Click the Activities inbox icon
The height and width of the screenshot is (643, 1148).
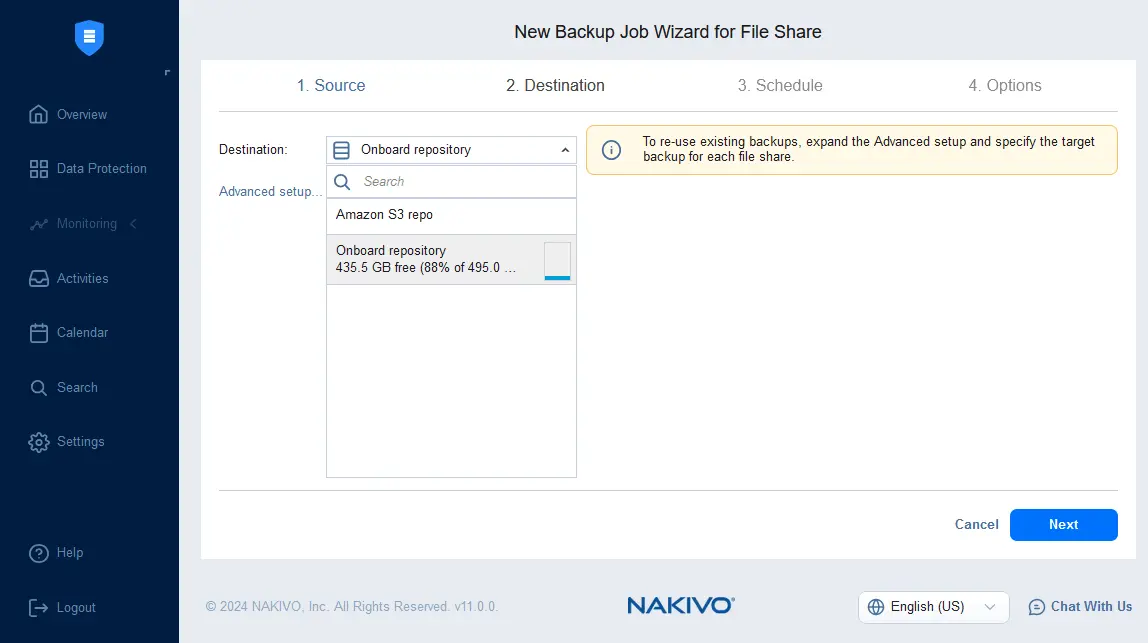(x=39, y=278)
